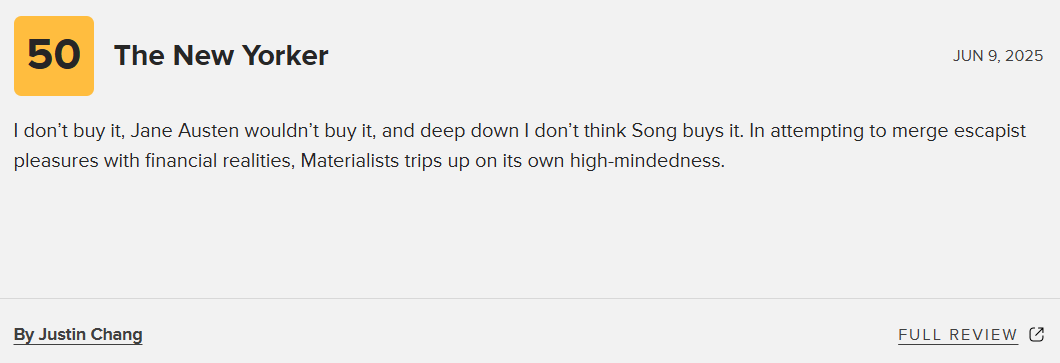The image size is (1060, 363).
Task: Open the By Justin Chang author link
Action: tap(78, 335)
